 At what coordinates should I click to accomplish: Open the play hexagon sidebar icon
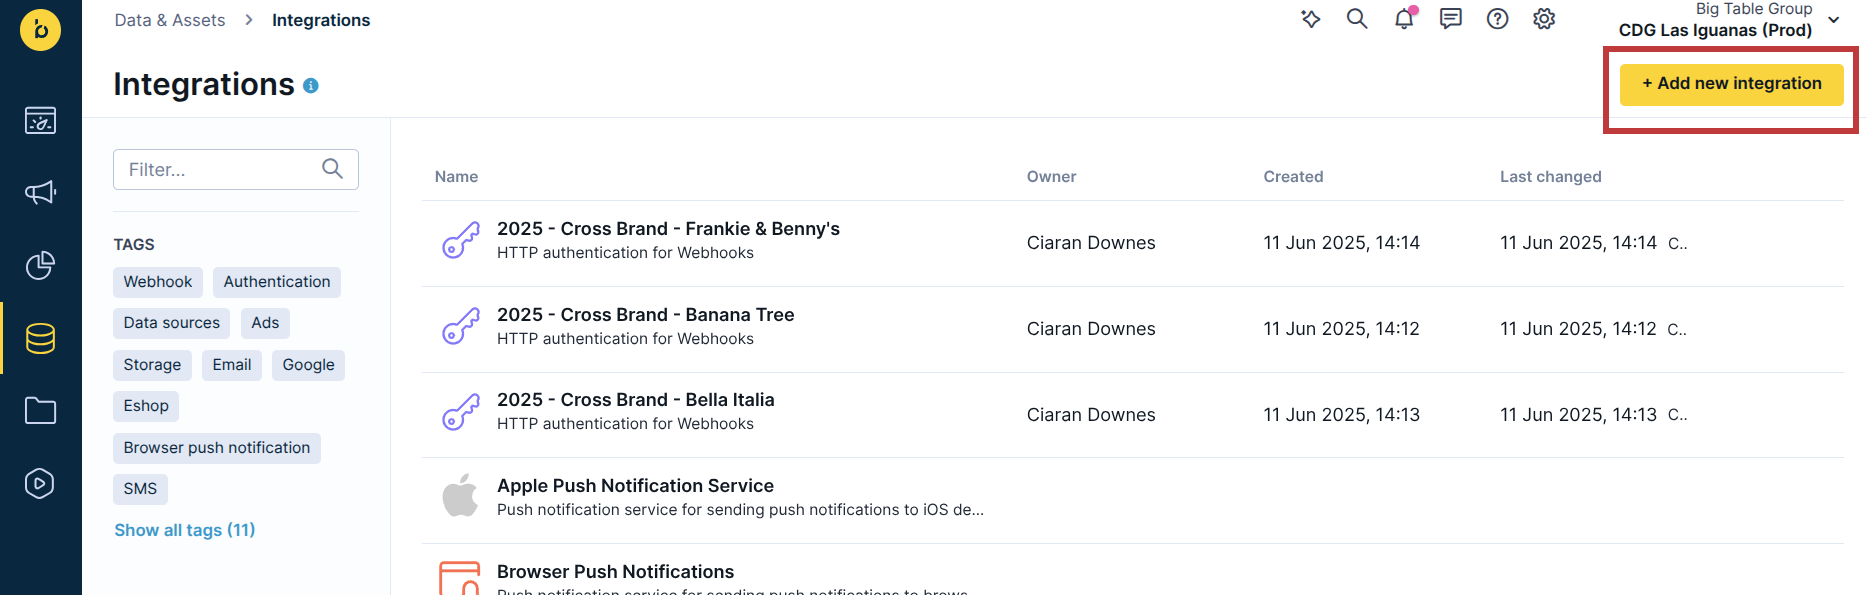(40, 483)
